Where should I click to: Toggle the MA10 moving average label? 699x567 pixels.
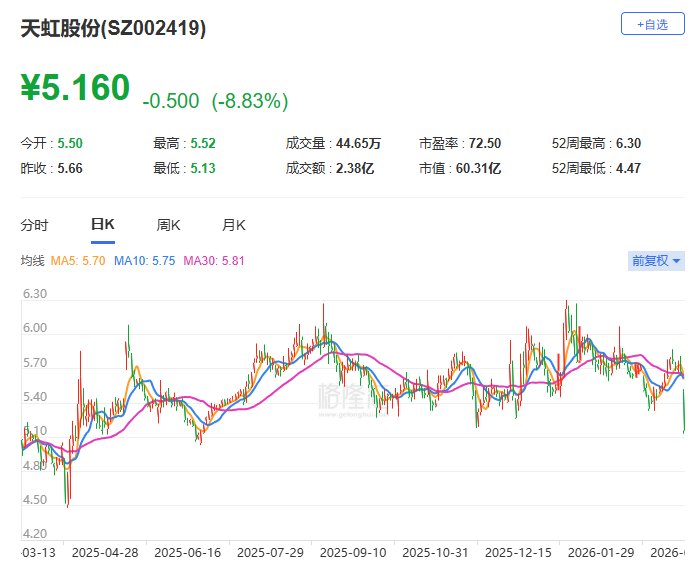pyautogui.click(x=145, y=261)
